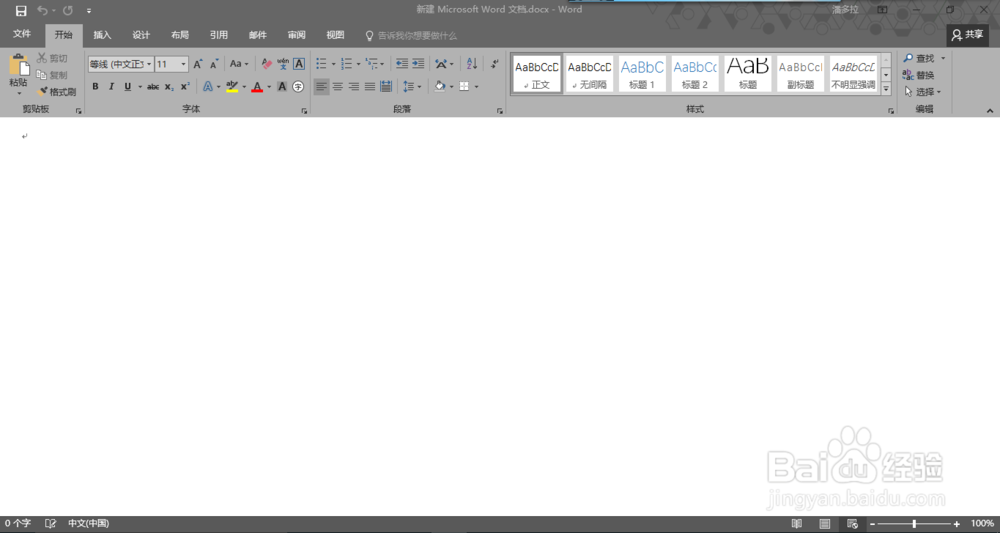Toggle Align Left paragraph button

coord(321,86)
